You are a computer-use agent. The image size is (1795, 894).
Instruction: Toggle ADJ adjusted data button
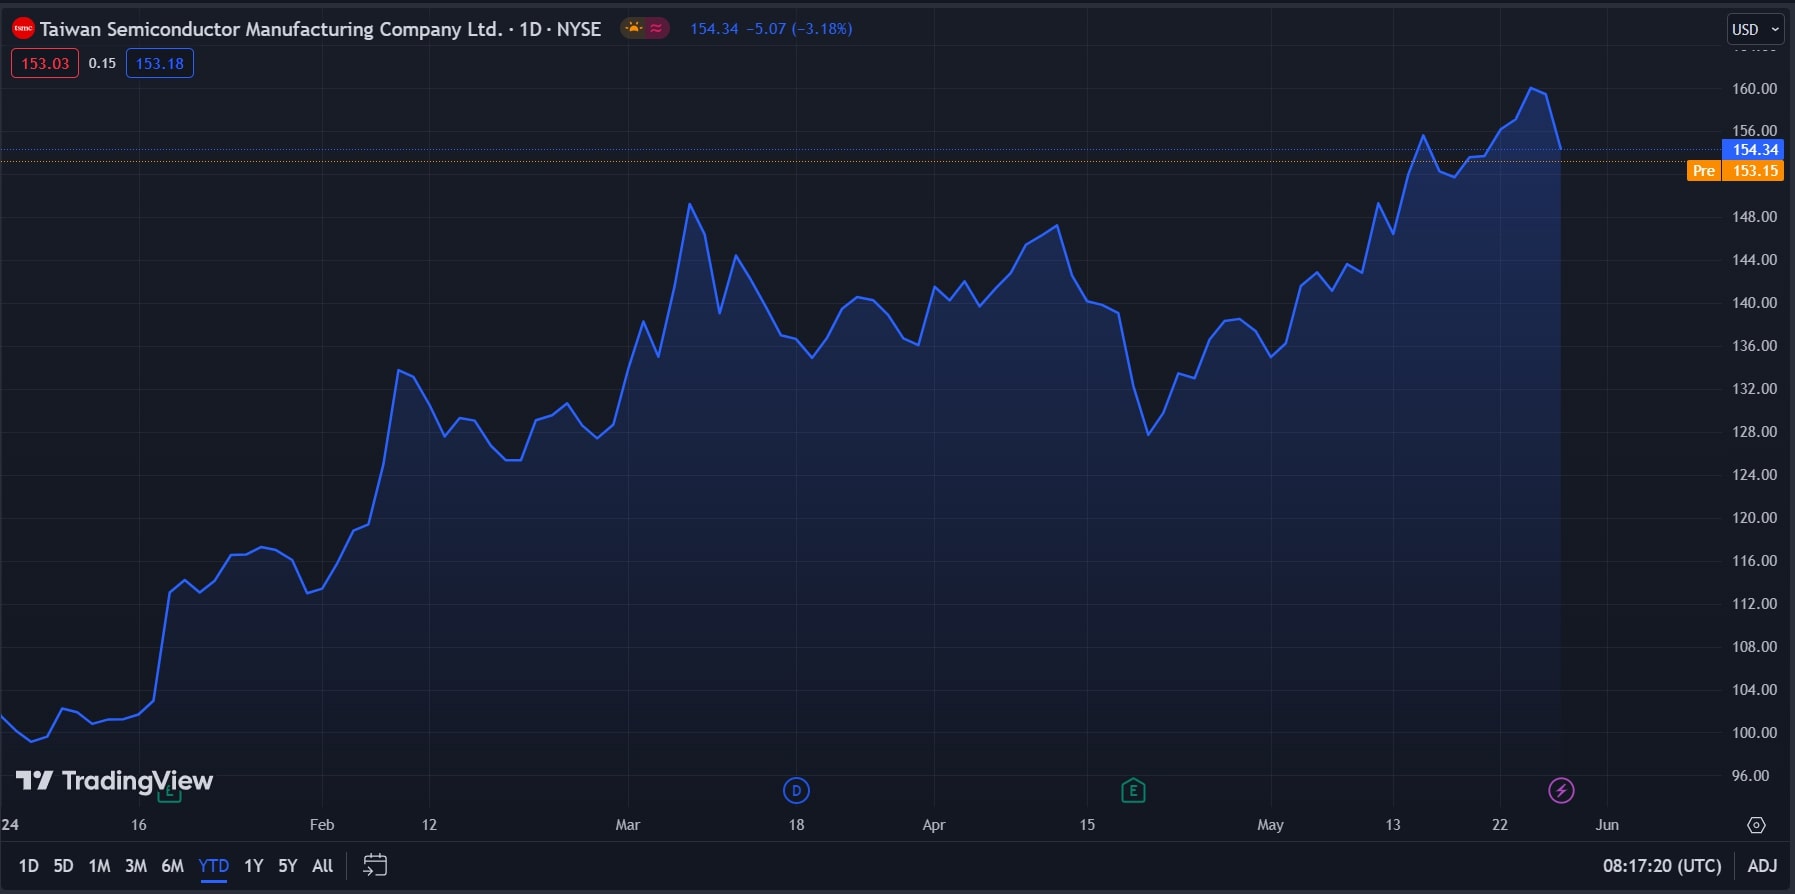1762,866
